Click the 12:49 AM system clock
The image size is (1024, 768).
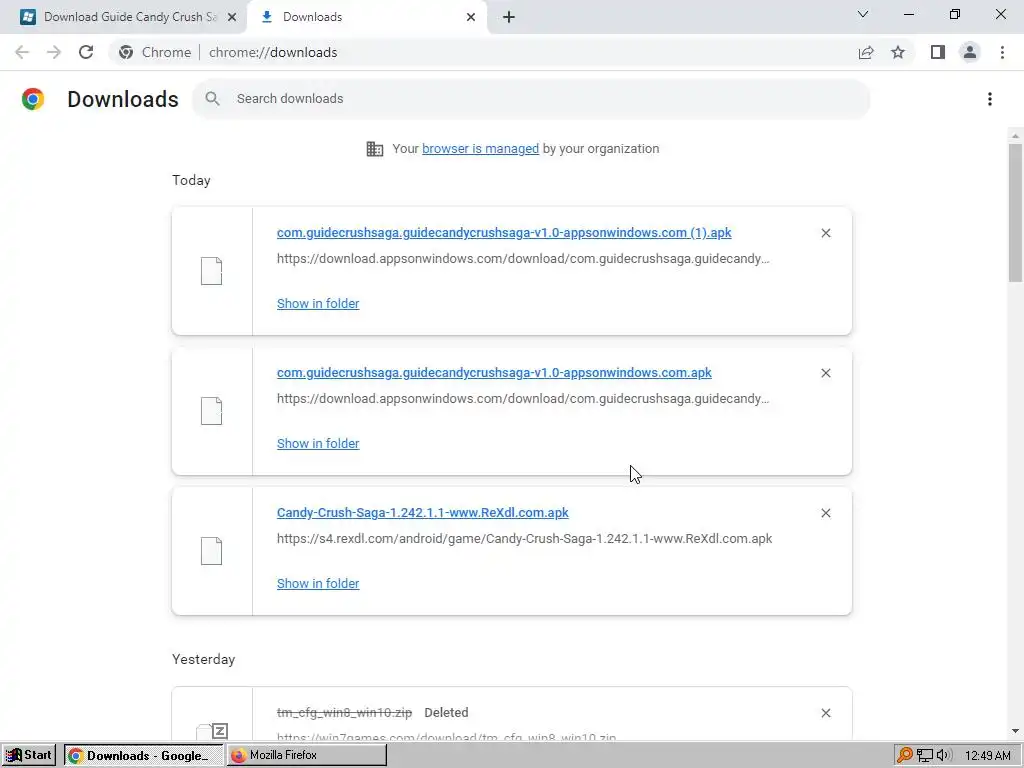coord(987,756)
